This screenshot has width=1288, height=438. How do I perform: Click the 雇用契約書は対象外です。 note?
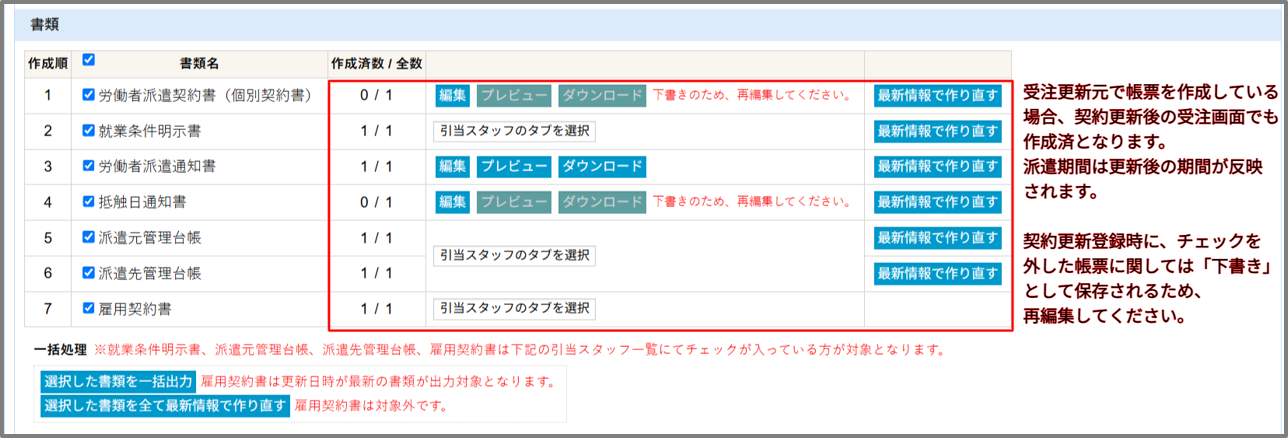coord(370,406)
